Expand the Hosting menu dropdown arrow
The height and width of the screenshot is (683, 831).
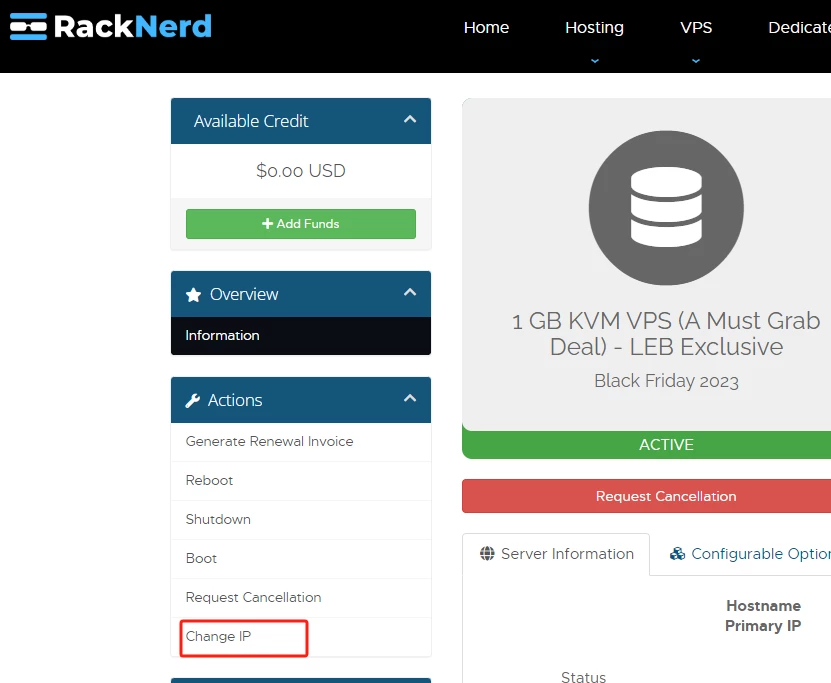coord(595,61)
